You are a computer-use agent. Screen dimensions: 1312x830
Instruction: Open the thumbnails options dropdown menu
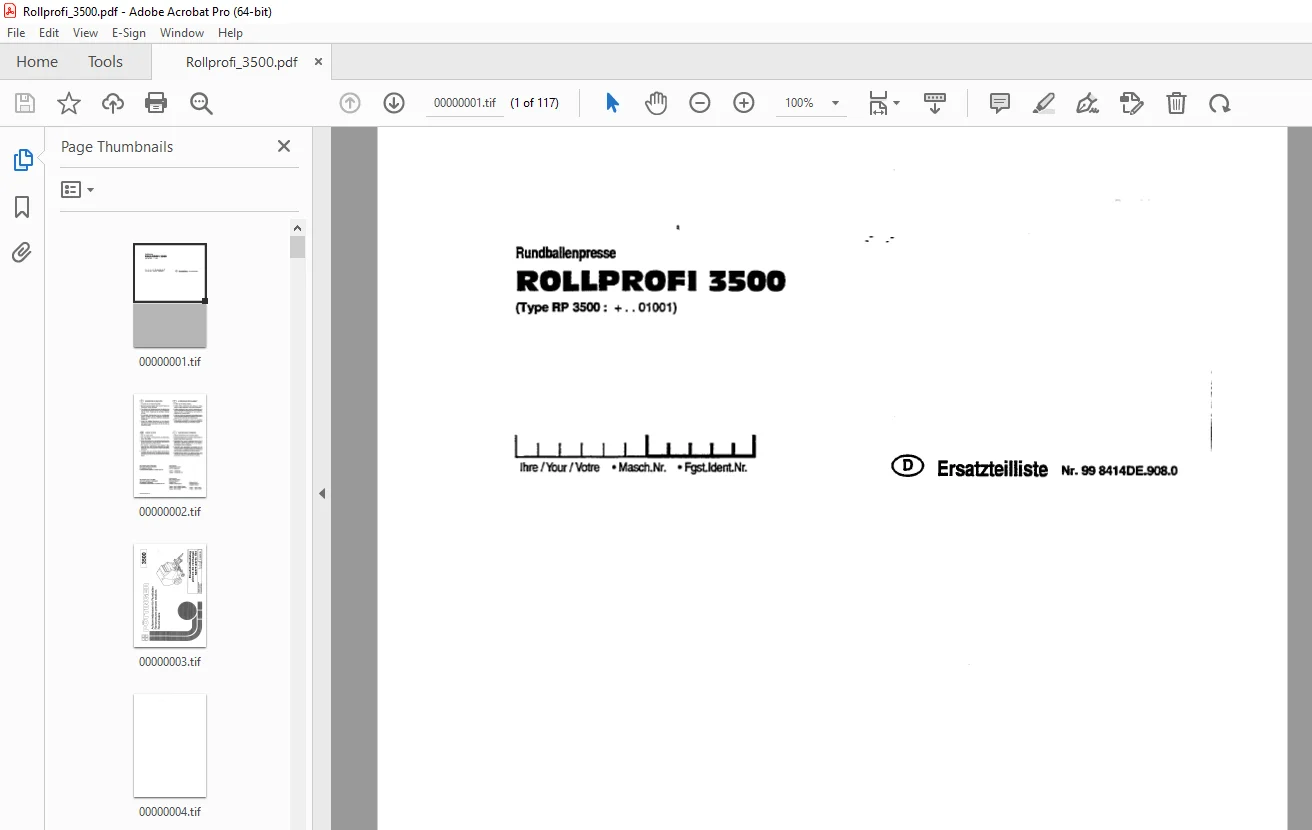click(x=77, y=189)
